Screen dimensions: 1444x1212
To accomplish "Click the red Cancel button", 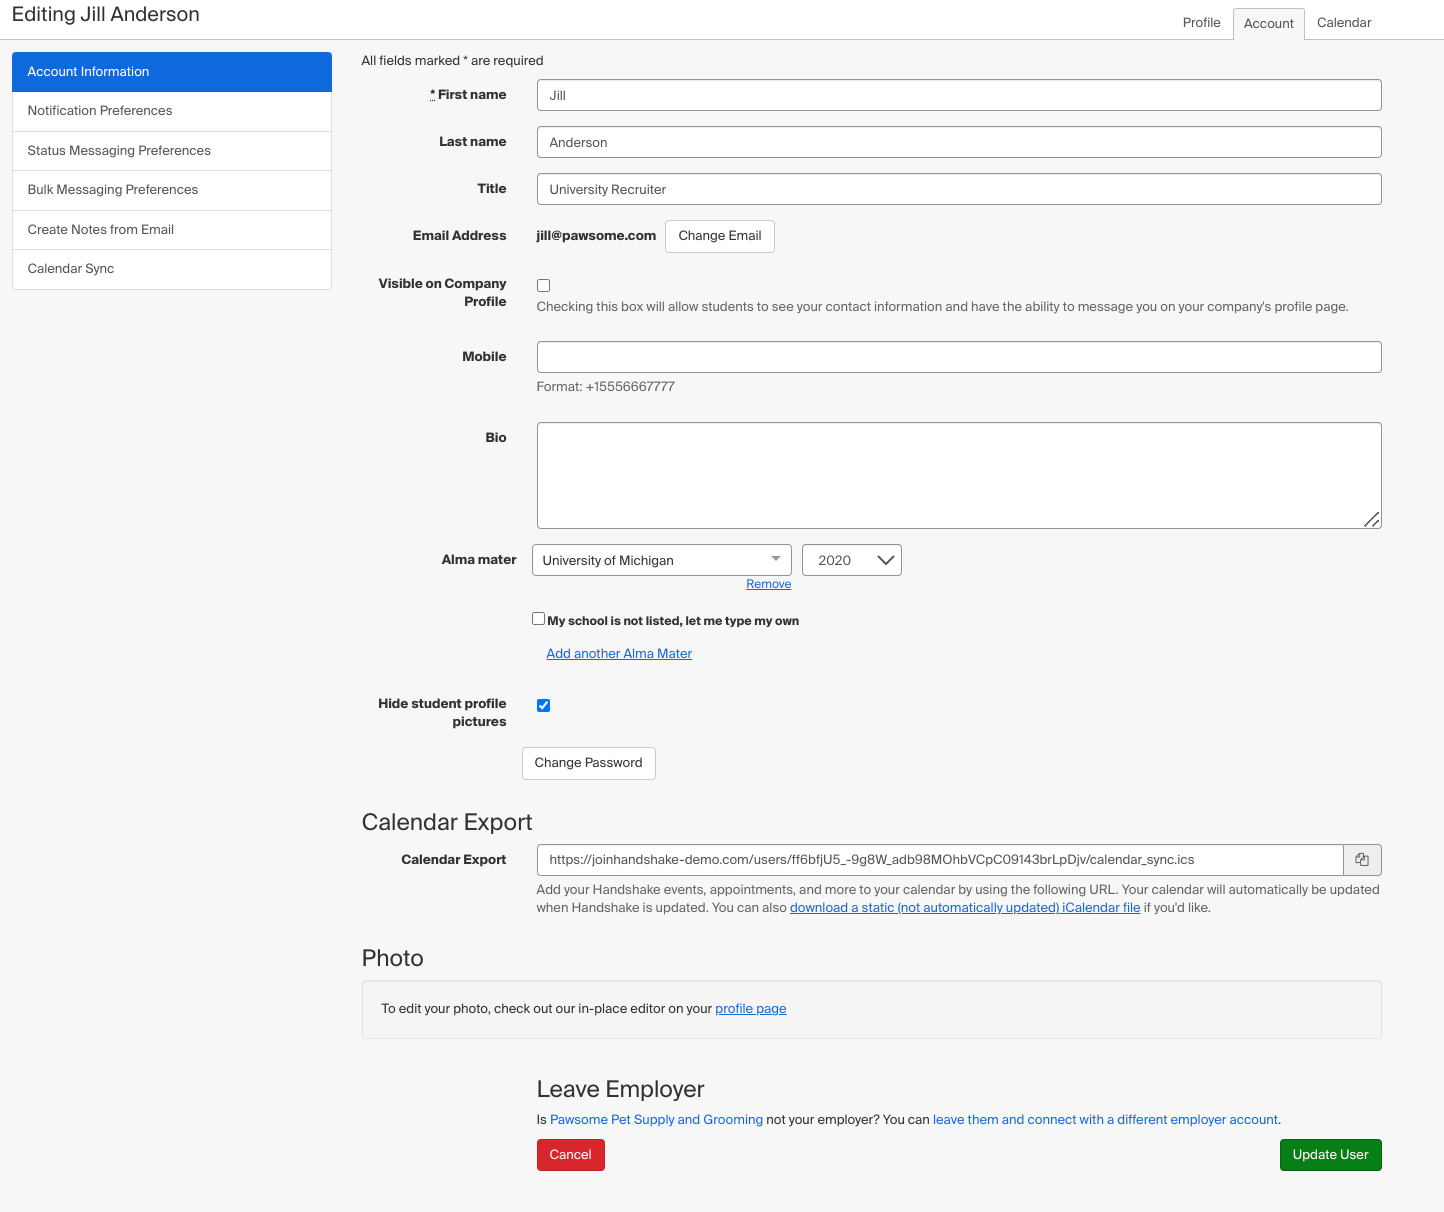I will 570,1155.
